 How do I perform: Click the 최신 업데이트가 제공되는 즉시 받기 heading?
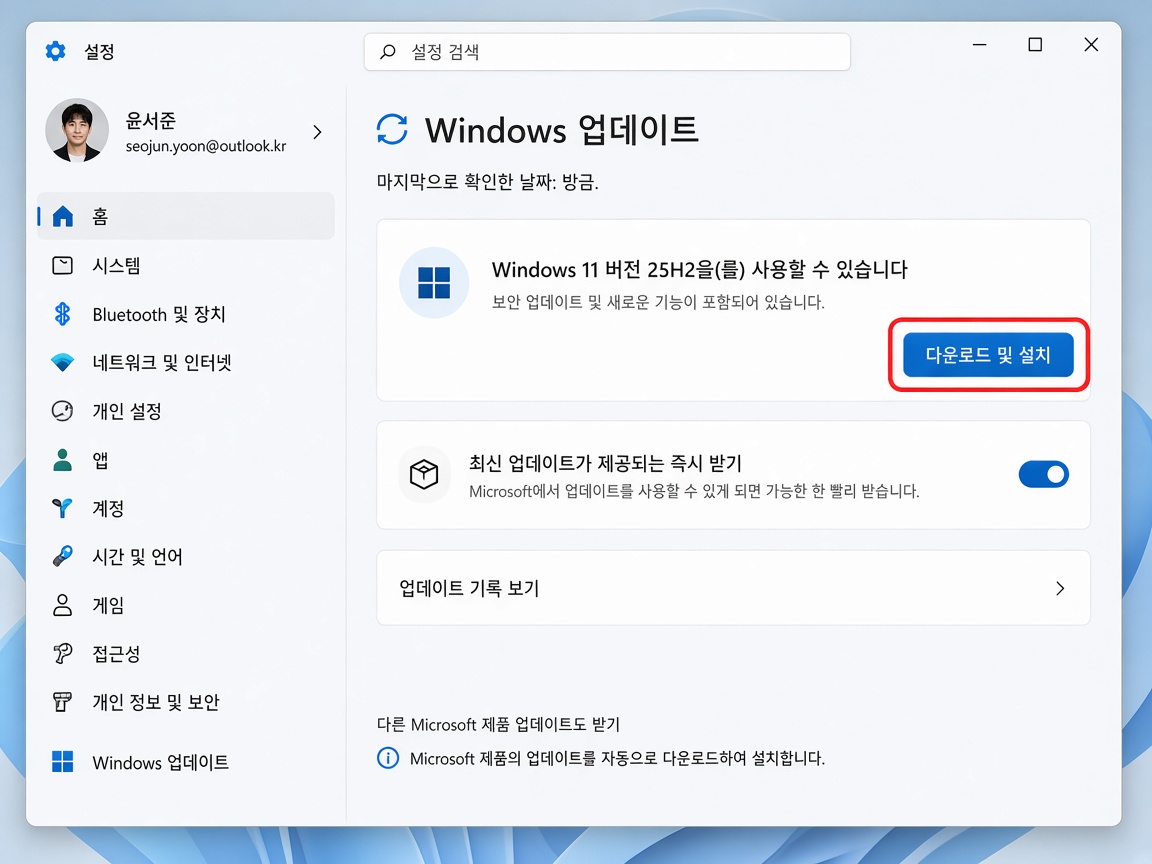click(605, 463)
